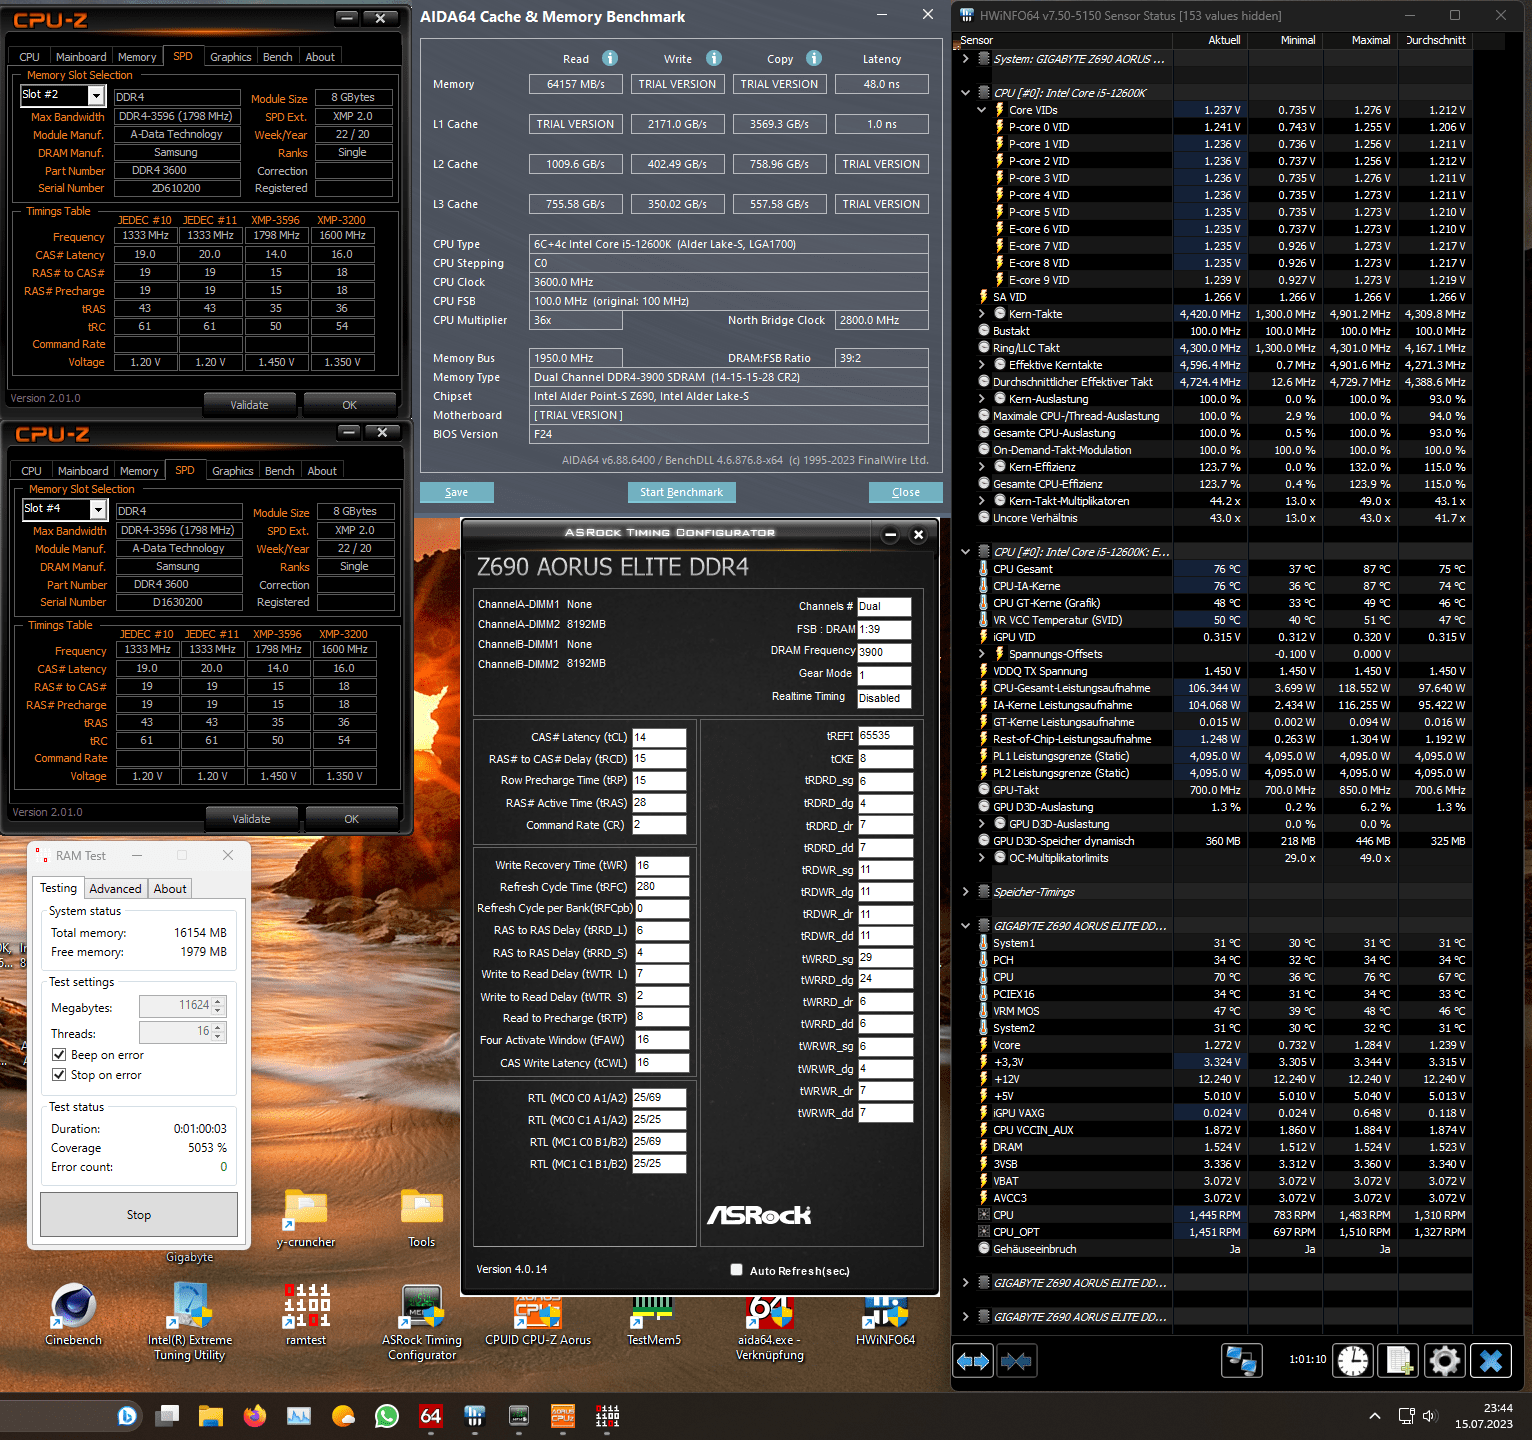Expand Kern-Takt-Multiplikatoren row in HWiNFO
1532x1440 pixels.
point(982,501)
